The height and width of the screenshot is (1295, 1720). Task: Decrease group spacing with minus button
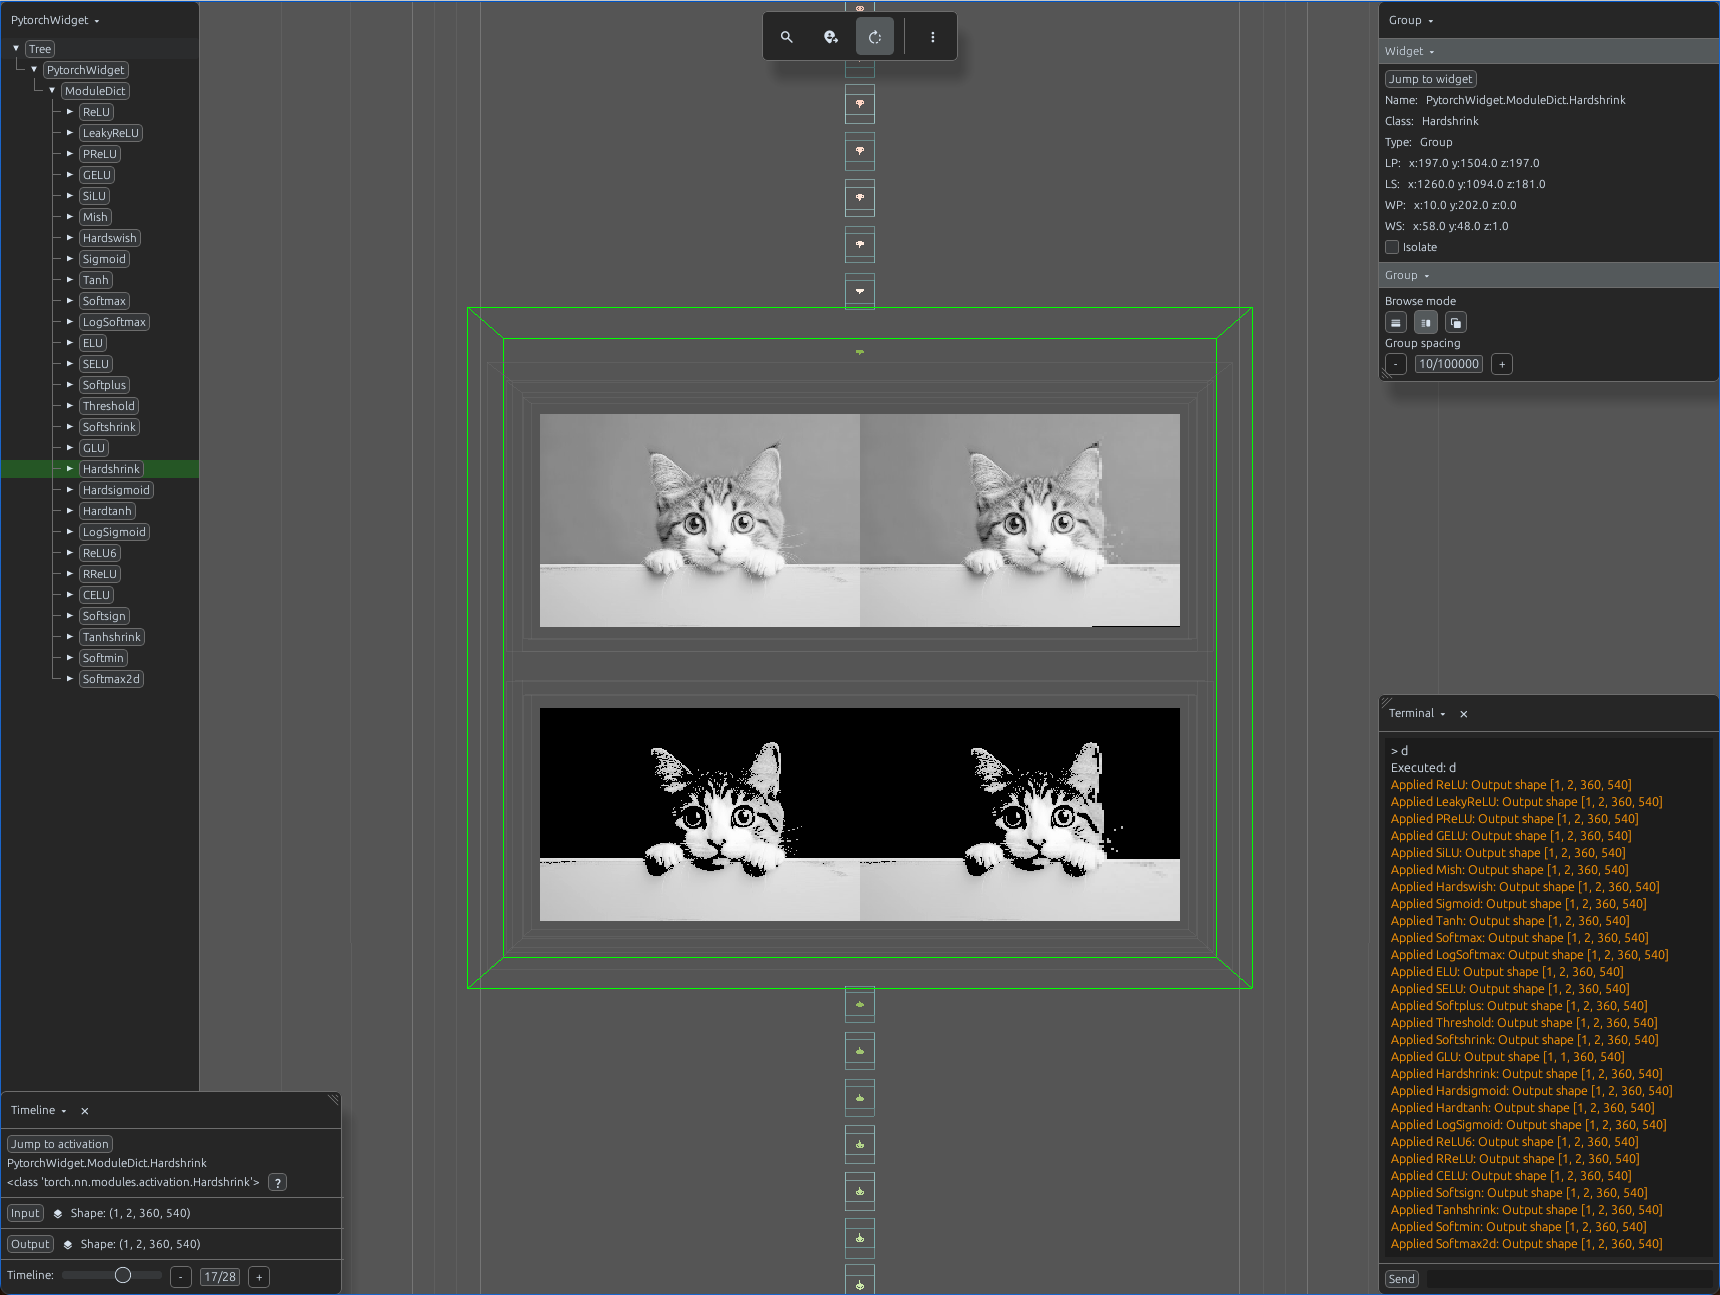point(1396,364)
